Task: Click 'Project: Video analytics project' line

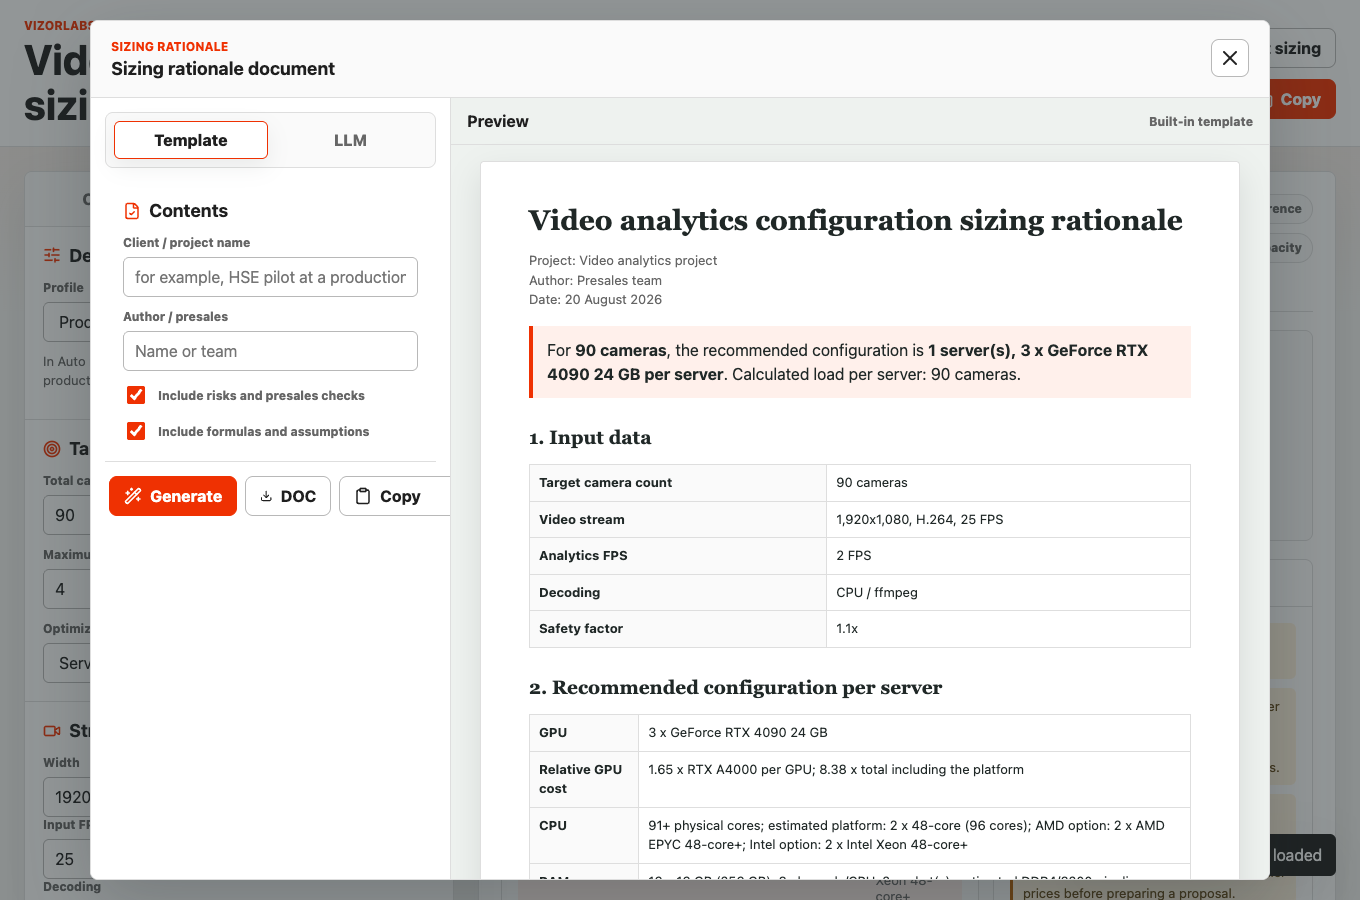Action: click(623, 261)
